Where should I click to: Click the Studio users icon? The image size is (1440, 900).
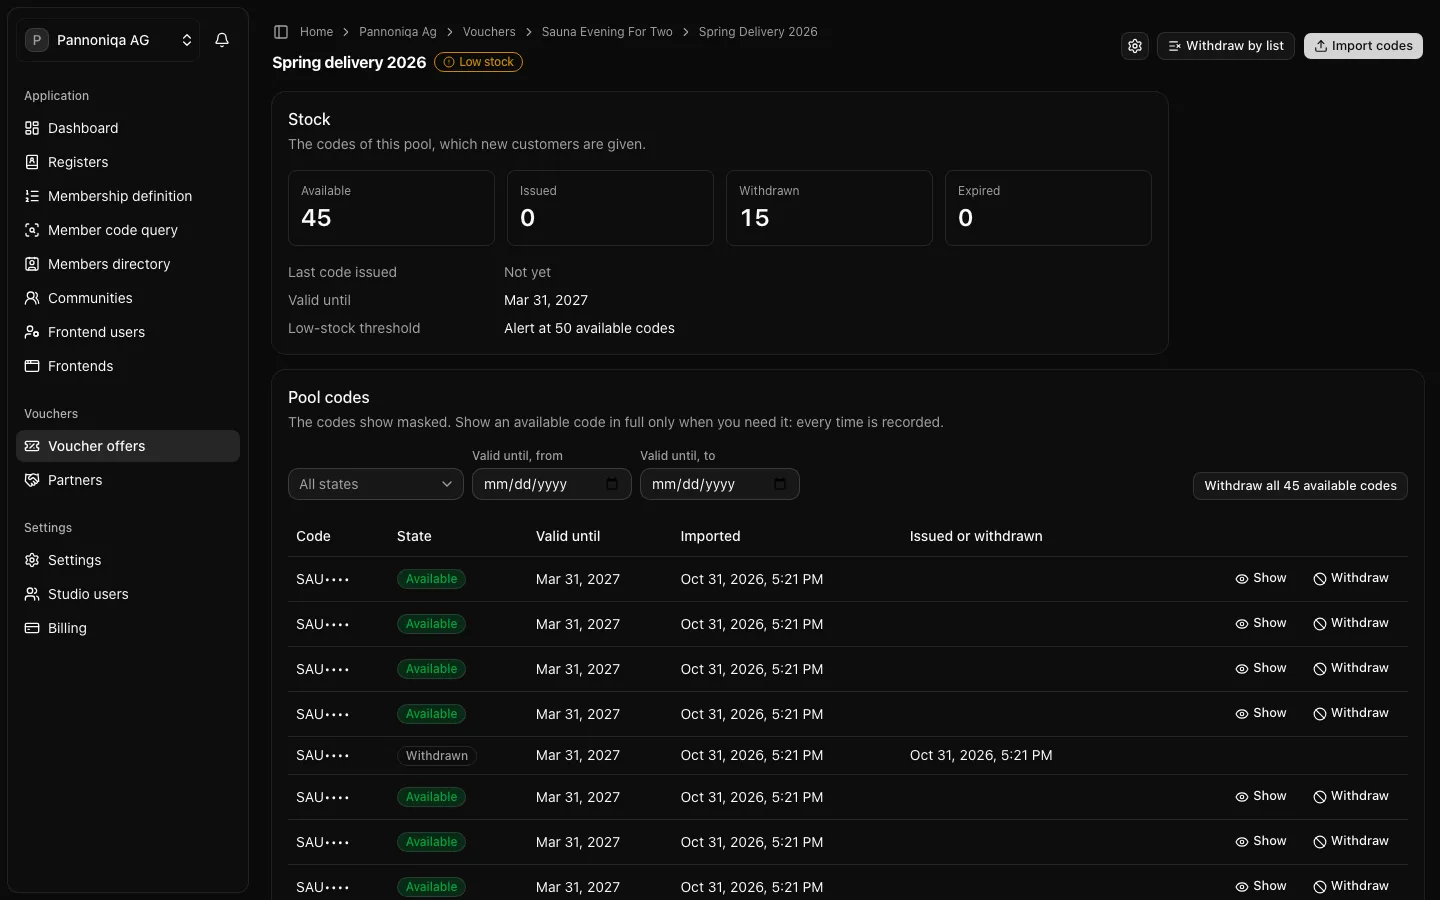pos(32,594)
